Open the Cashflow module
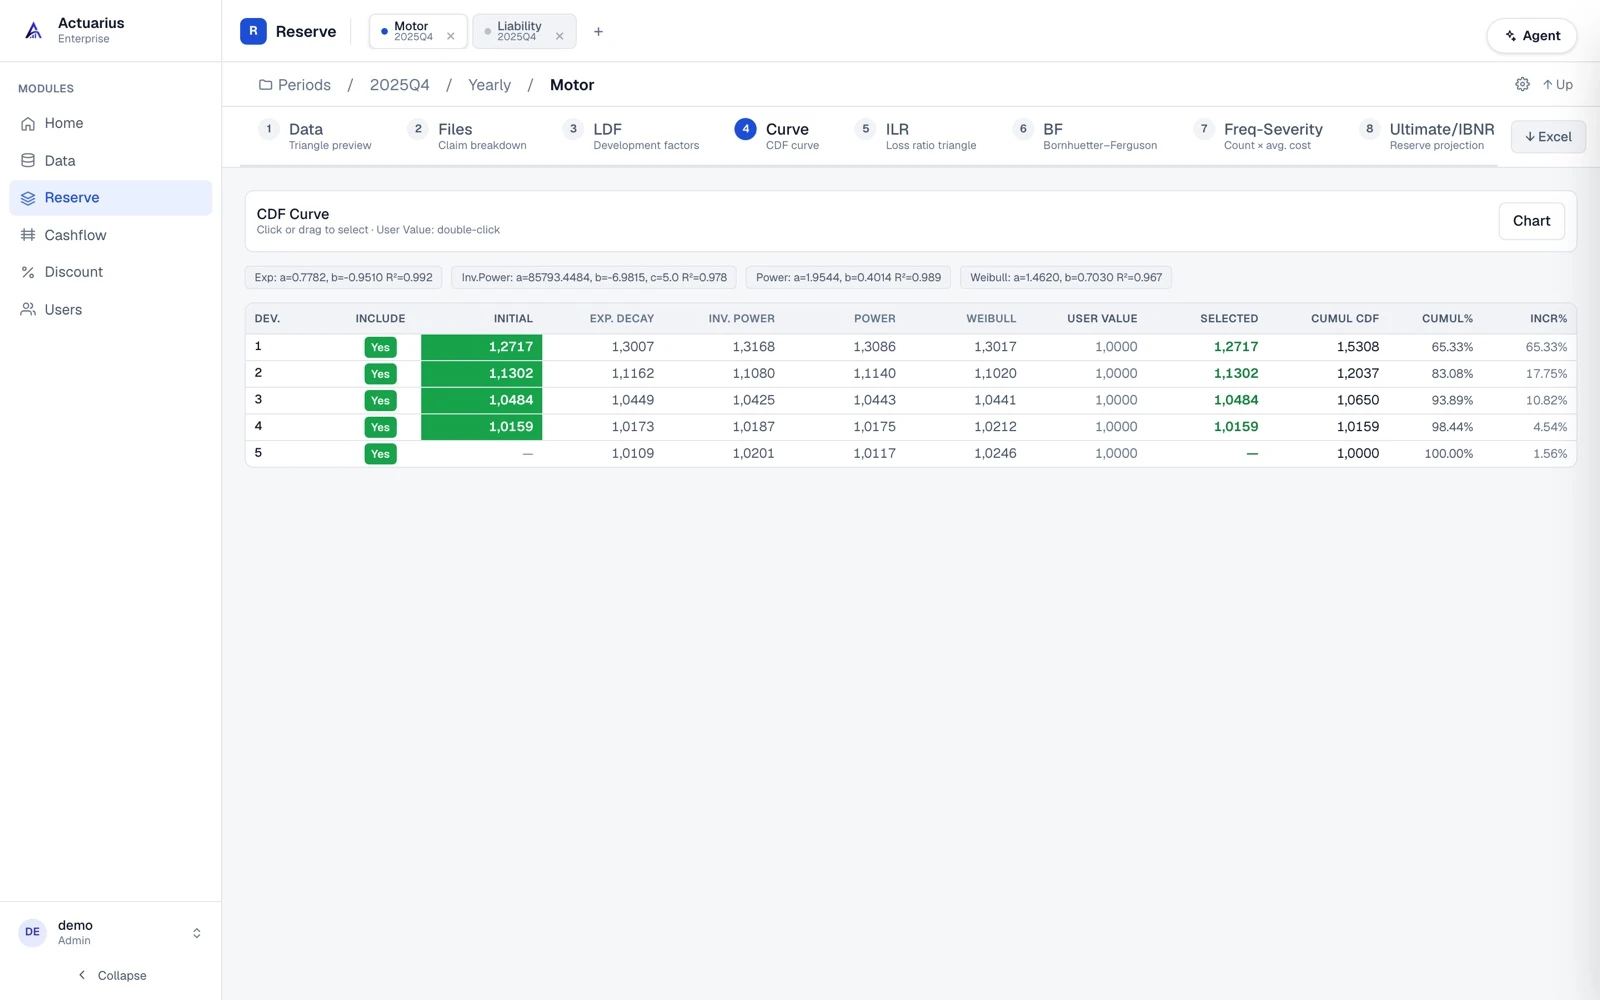This screenshot has height=1000, width=1600. [110, 235]
